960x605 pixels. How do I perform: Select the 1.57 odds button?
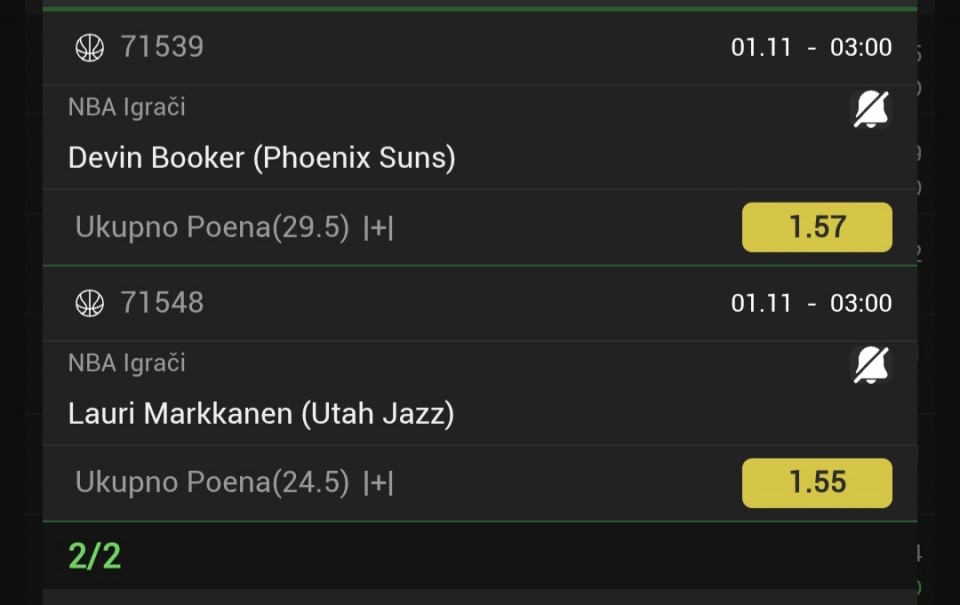pyautogui.click(x=816, y=227)
